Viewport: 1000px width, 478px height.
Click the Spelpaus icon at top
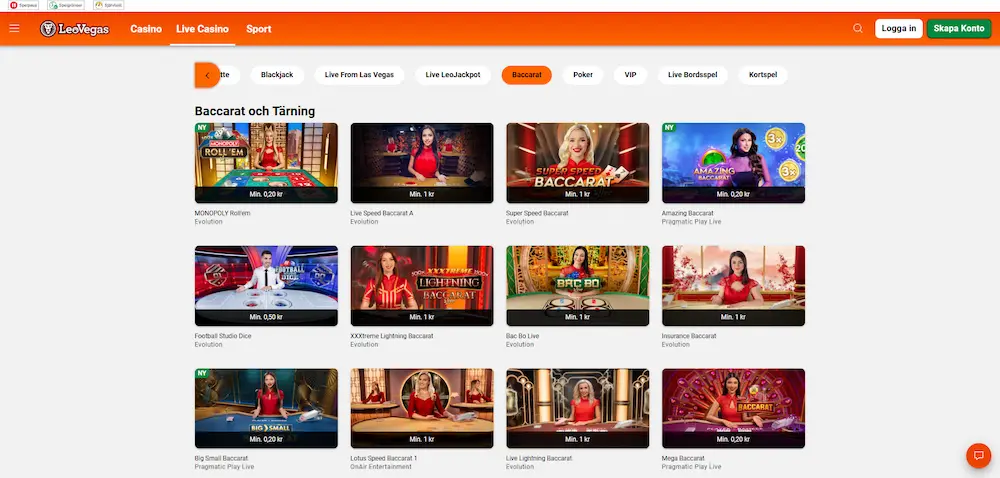[x=24, y=5]
